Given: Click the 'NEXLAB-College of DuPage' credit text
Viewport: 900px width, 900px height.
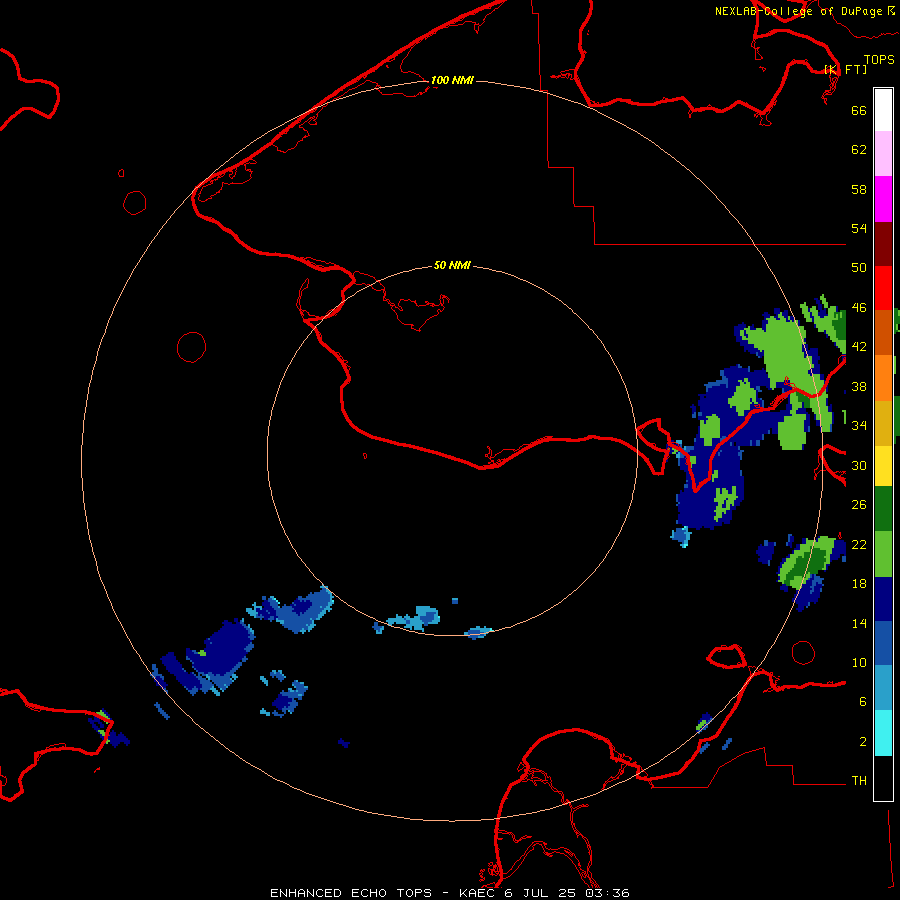Looking at the screenshot, I should [x=798, y=11].
